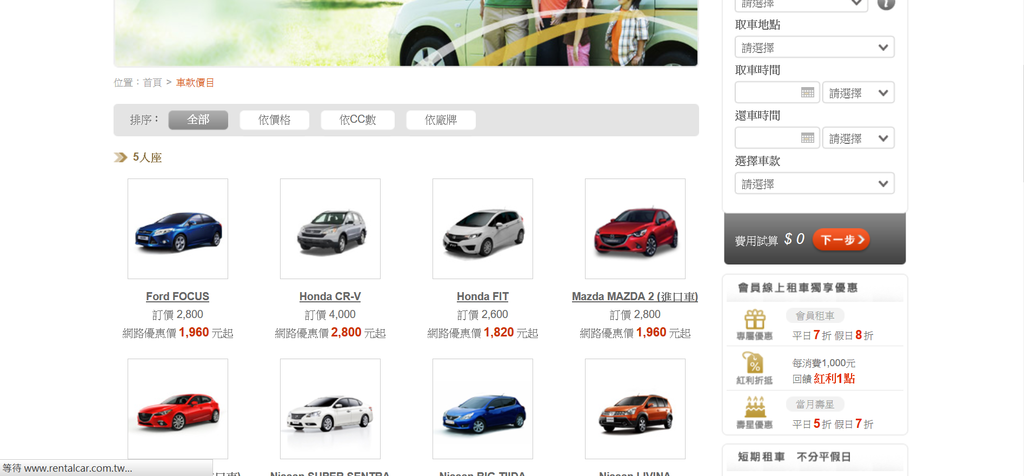
Task: Click the 短期租車 不分平假日 heading
Action: coord(794,457)
